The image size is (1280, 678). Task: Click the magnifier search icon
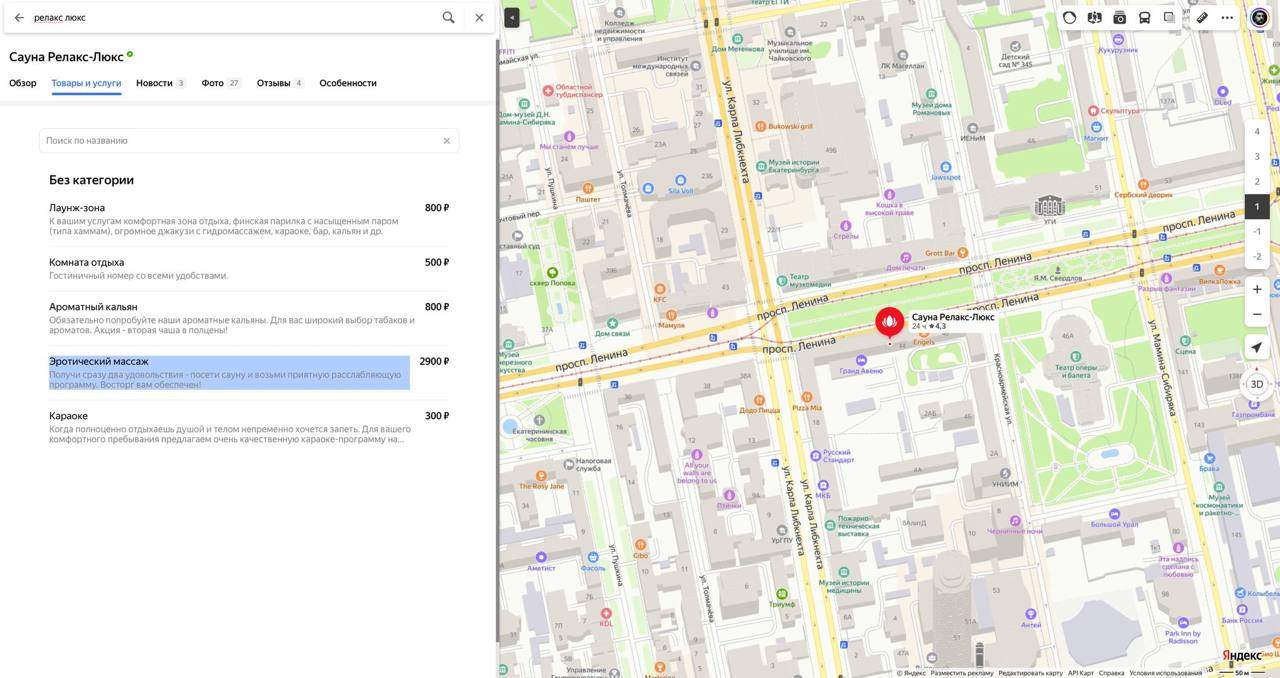pyautogui.click(x=448, y=17)
